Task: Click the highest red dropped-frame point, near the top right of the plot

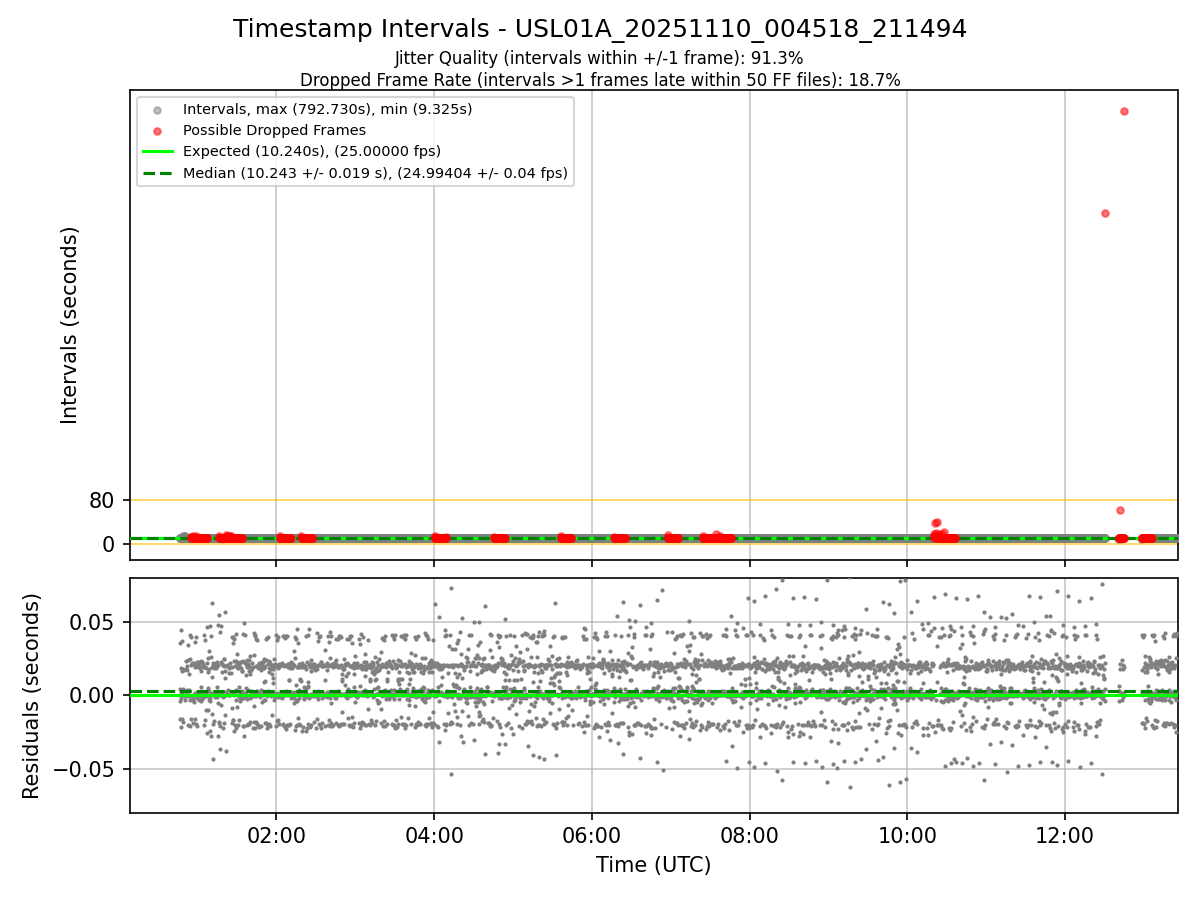Action: [x=1124, y=111]
